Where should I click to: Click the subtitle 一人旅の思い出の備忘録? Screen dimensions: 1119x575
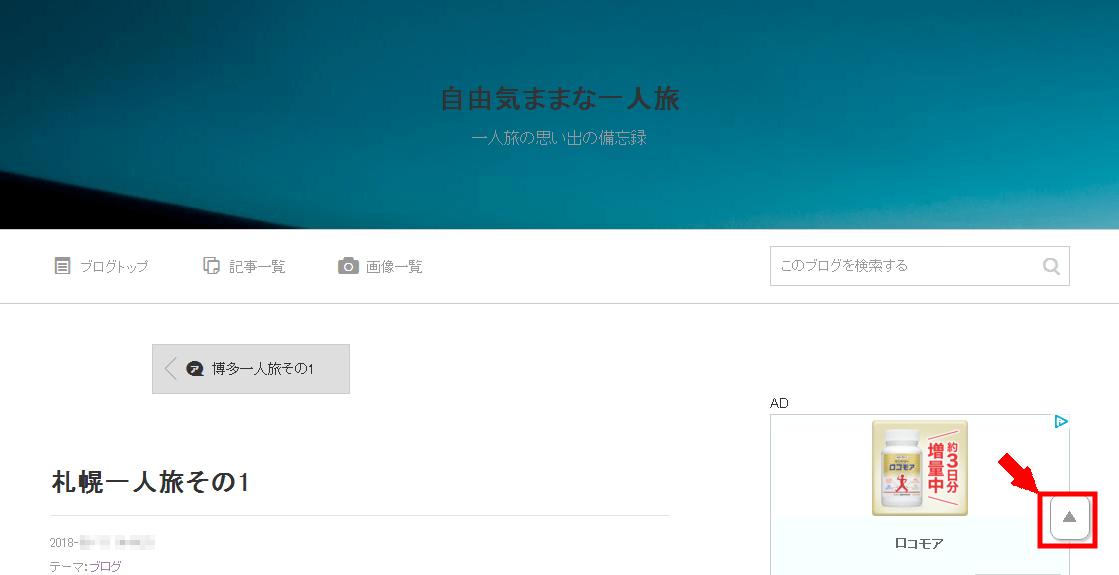tap(560, 138)
